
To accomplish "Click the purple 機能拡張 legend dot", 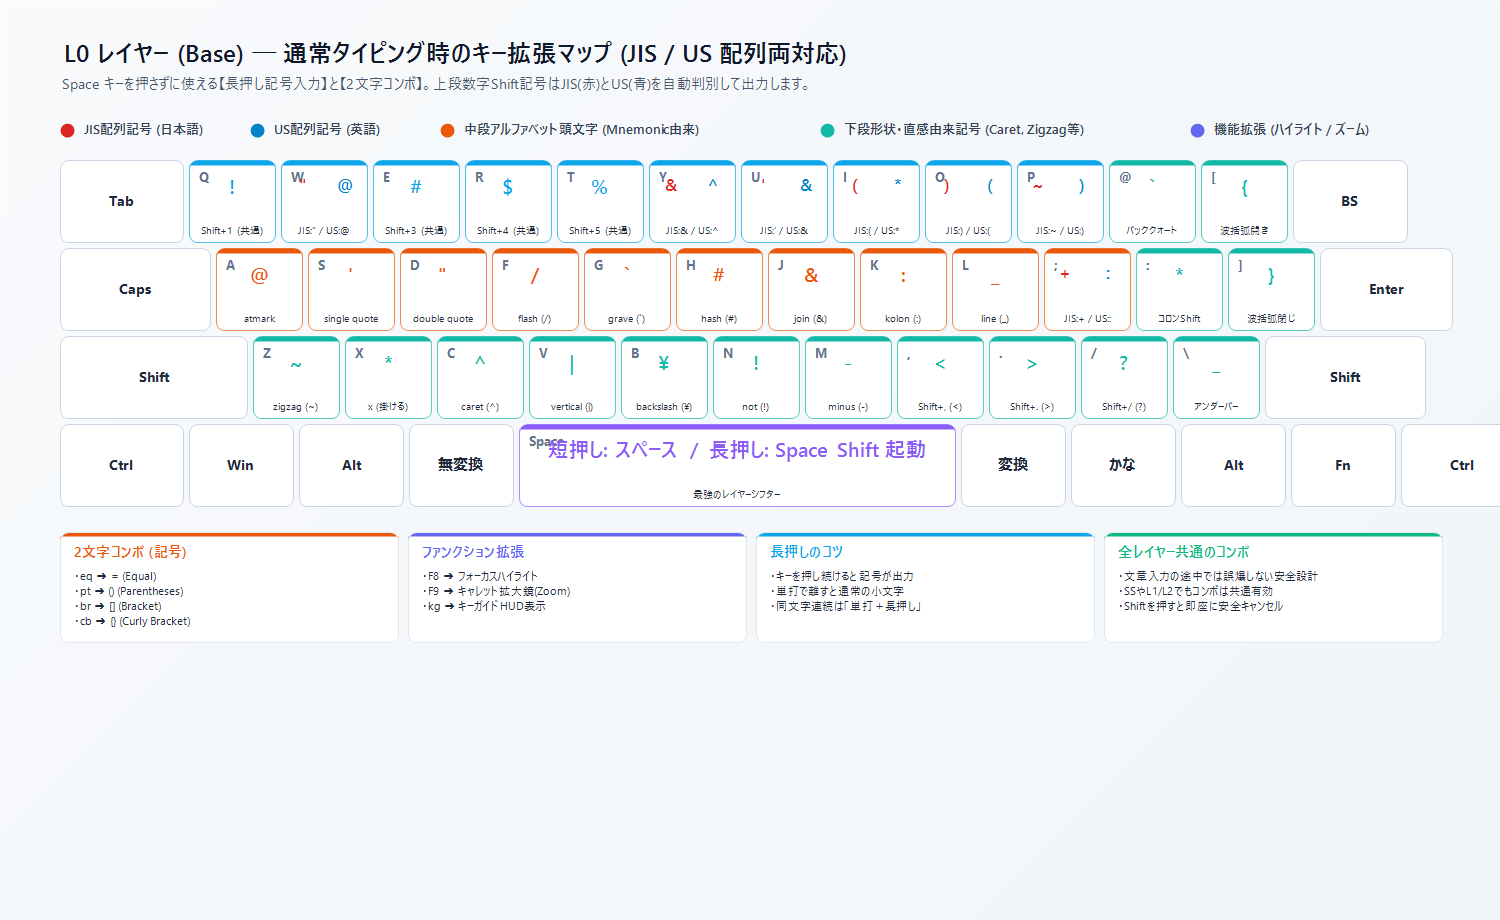I will coord(1198,130).
